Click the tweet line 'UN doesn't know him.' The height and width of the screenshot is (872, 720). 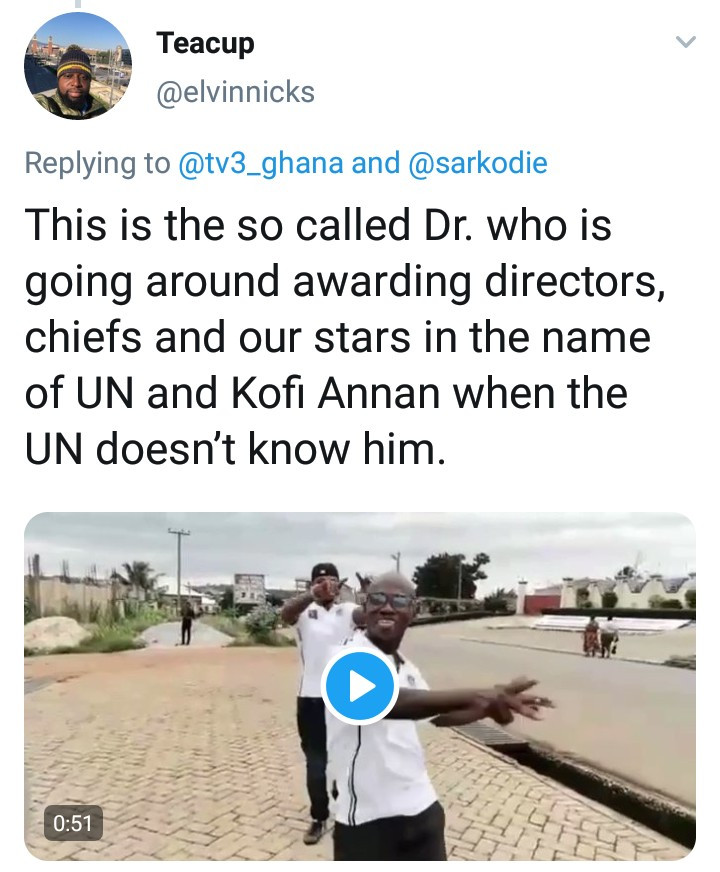[x=232, y=451]
